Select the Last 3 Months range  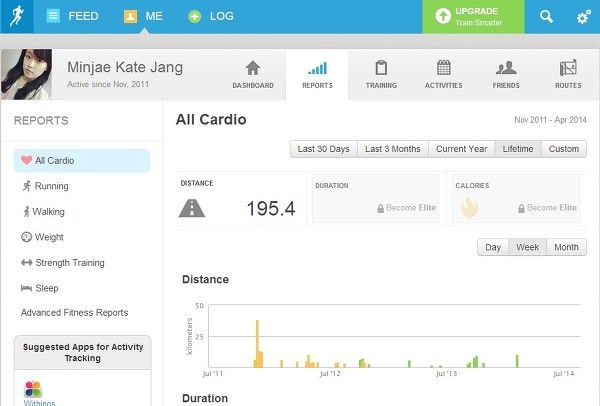(393, 149)
